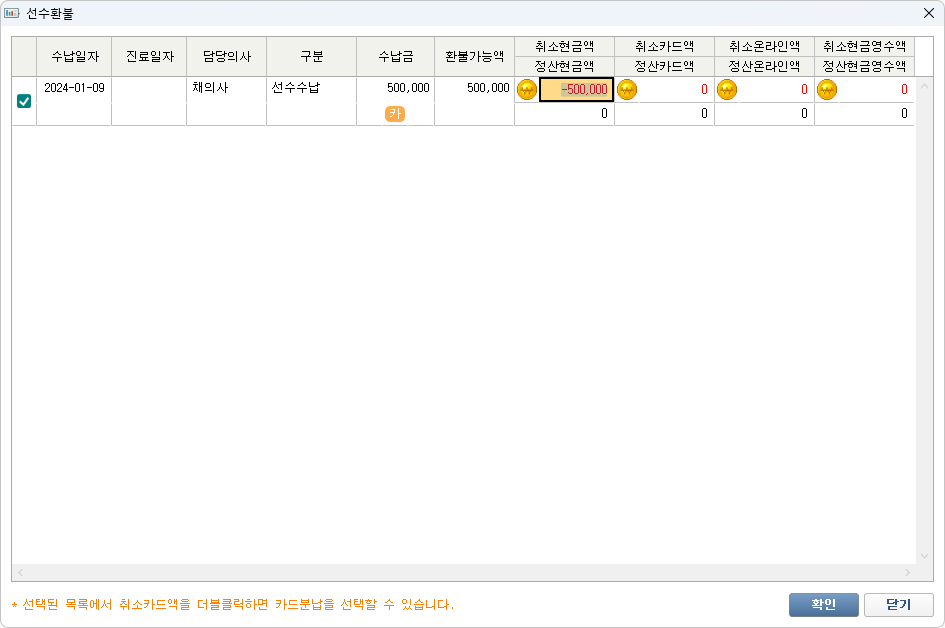
Task: Click the coin icon in 취소현금영수액 column
Action: click(827, 89)
